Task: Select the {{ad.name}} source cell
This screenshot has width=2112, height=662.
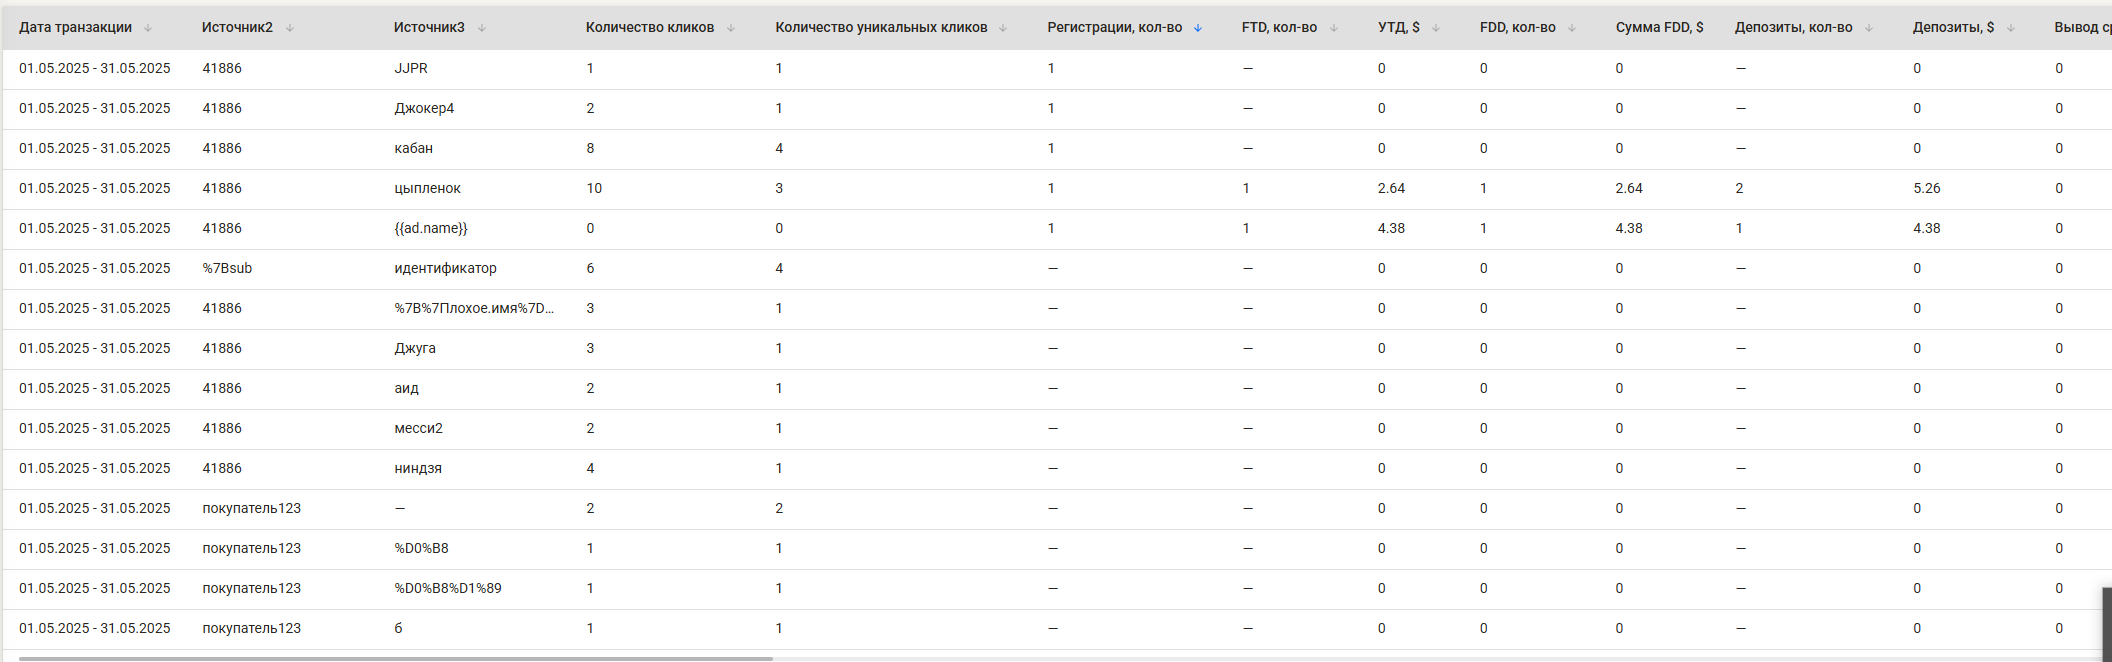Action: click(431, 229)
